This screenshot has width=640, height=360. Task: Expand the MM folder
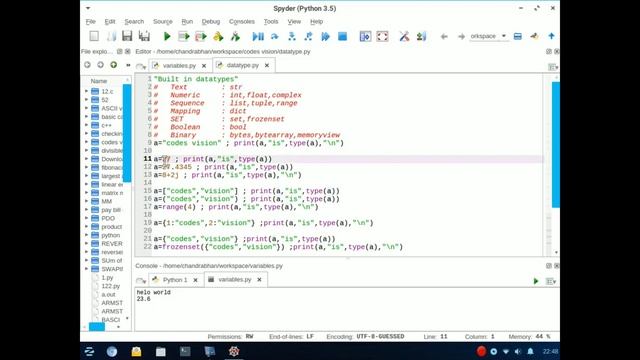[x=87, y=201]
